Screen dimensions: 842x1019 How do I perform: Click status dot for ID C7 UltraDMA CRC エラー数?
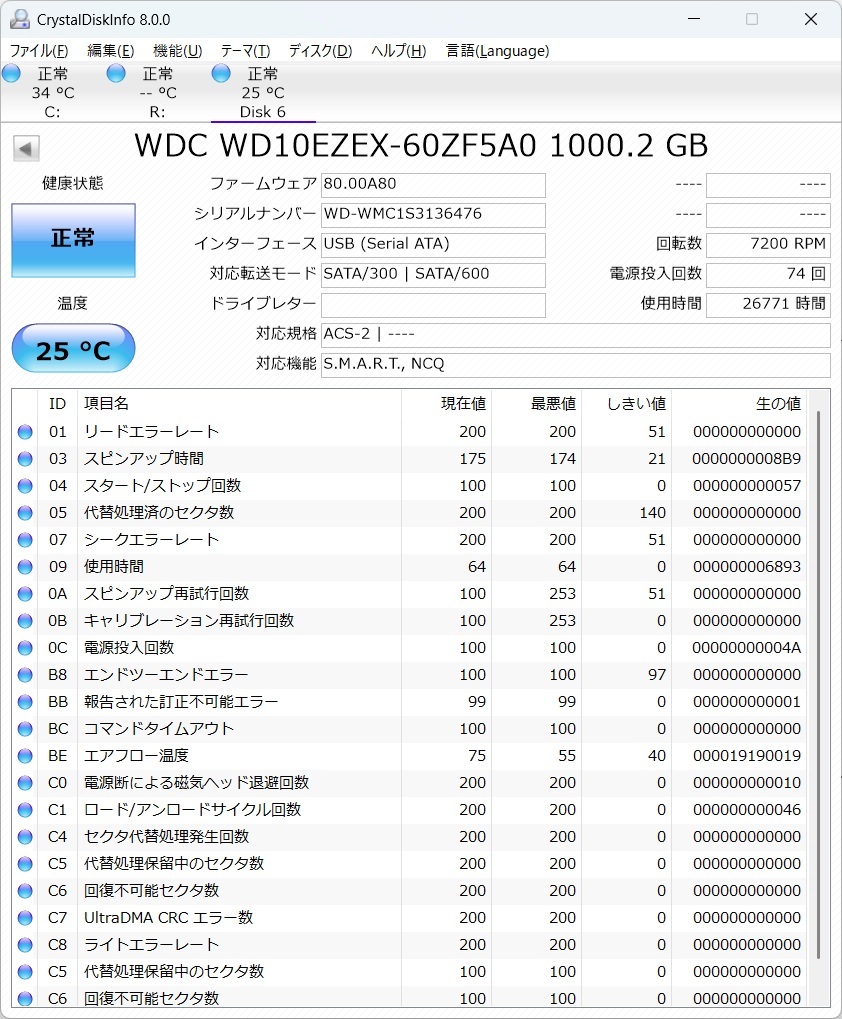point(25,918)
